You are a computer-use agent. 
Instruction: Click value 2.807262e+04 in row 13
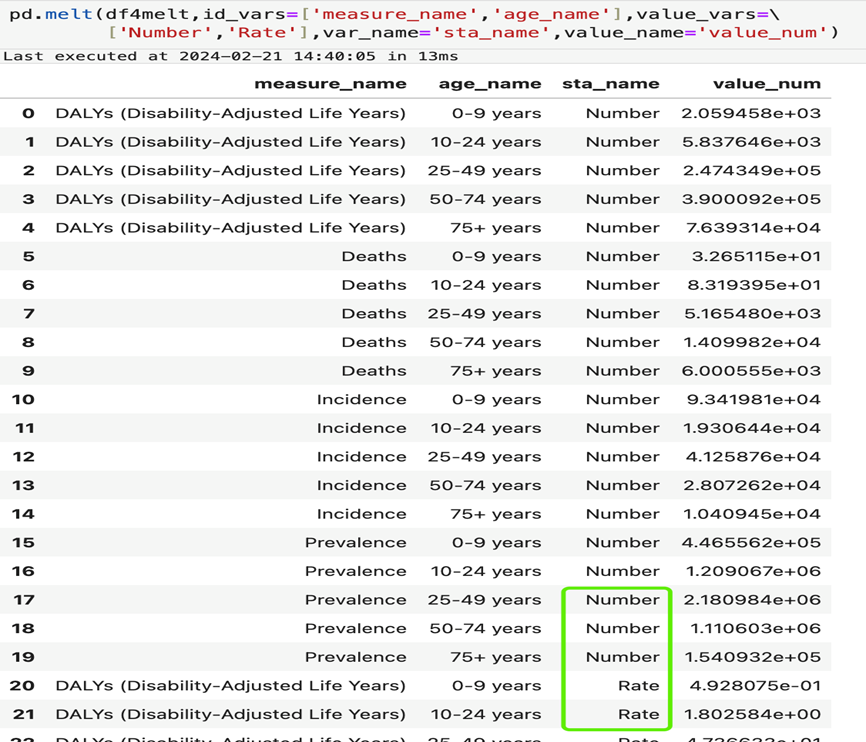pos(752,486)
